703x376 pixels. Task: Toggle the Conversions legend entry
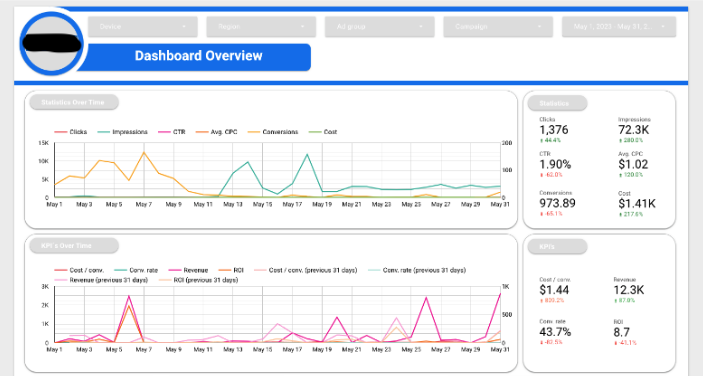point(273,132)
